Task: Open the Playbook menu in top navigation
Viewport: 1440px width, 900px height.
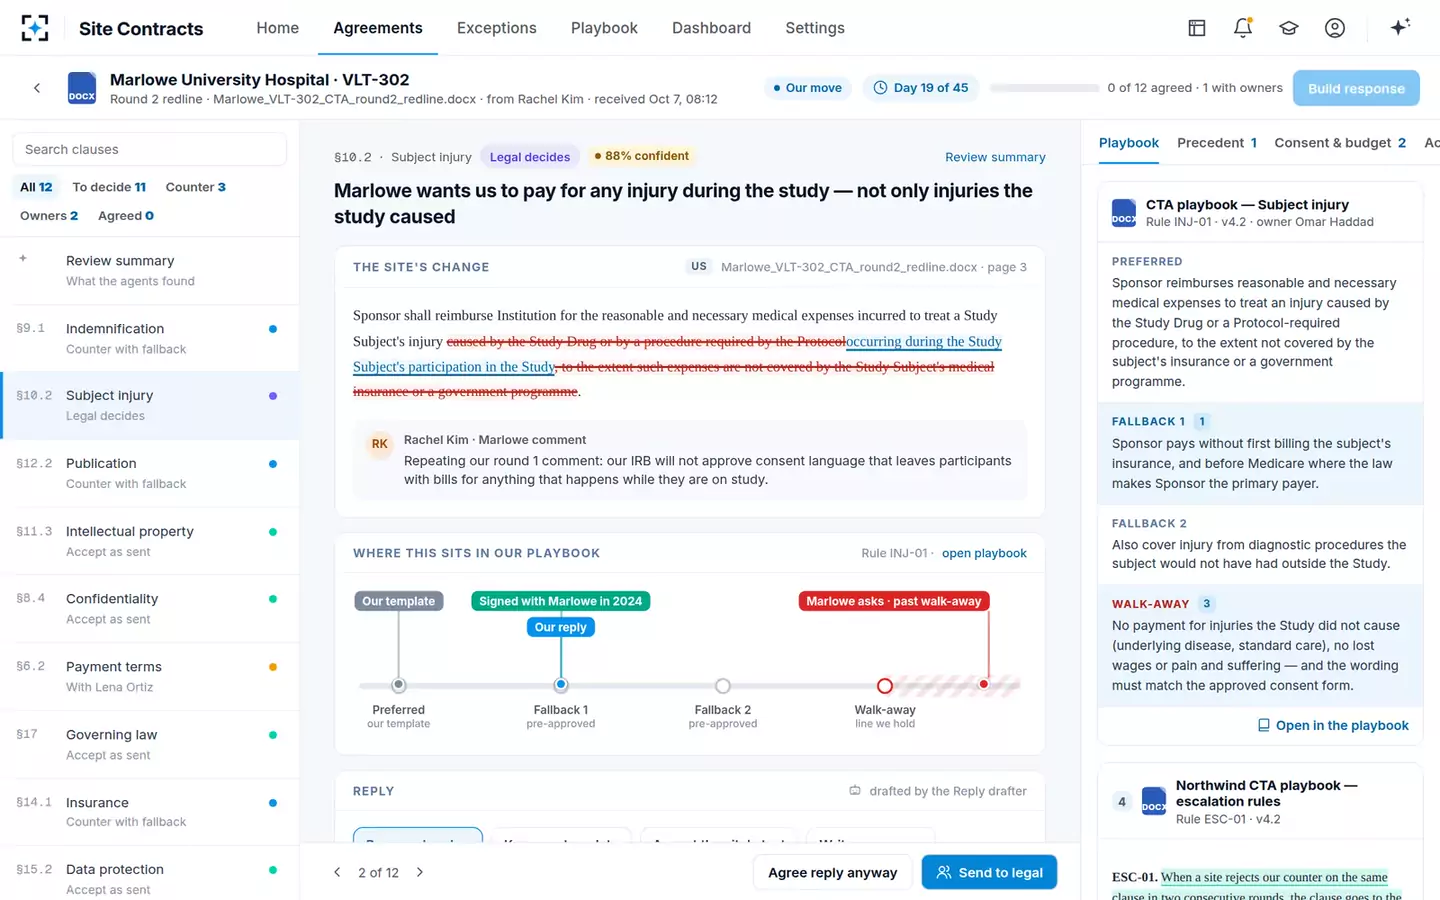Action: click(x=604, y=28)
